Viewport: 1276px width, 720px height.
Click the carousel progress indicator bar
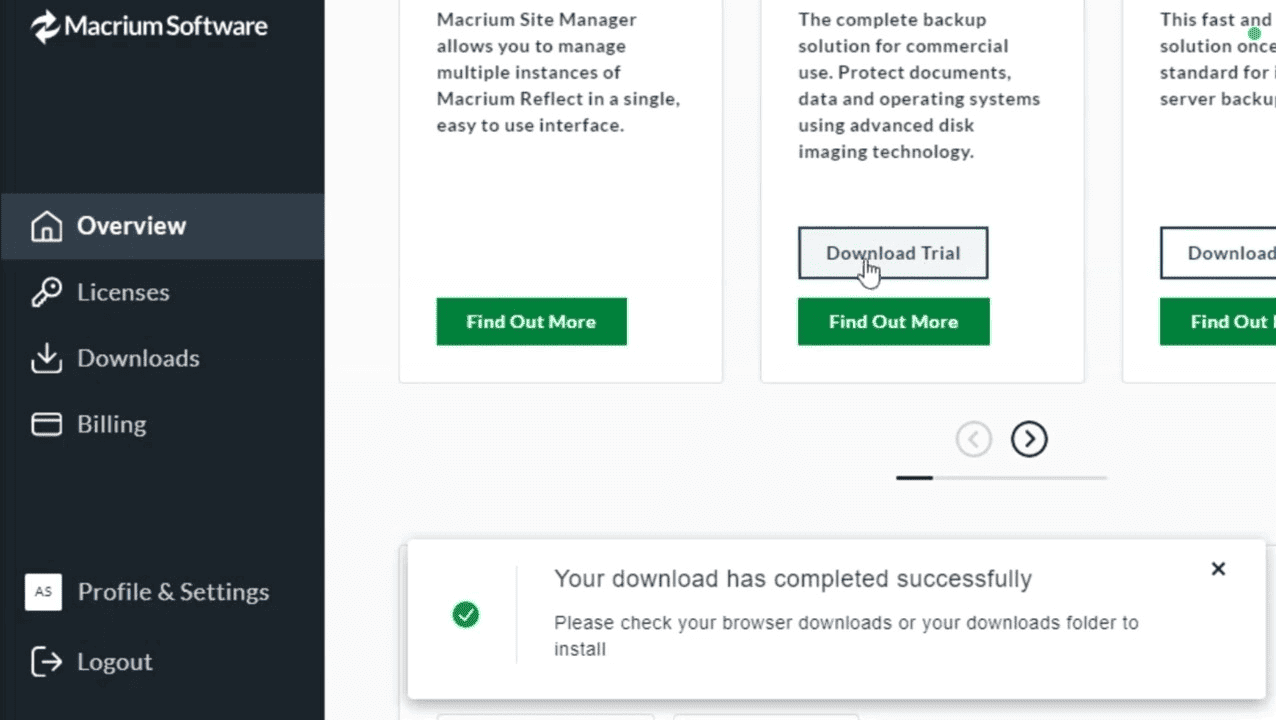click(x=1002, y=478)
